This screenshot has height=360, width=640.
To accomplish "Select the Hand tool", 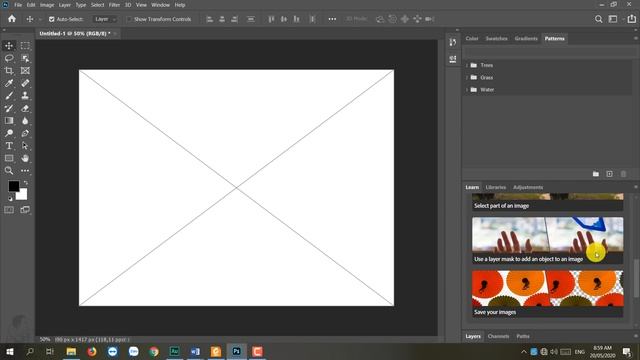I will coord(25,158).
